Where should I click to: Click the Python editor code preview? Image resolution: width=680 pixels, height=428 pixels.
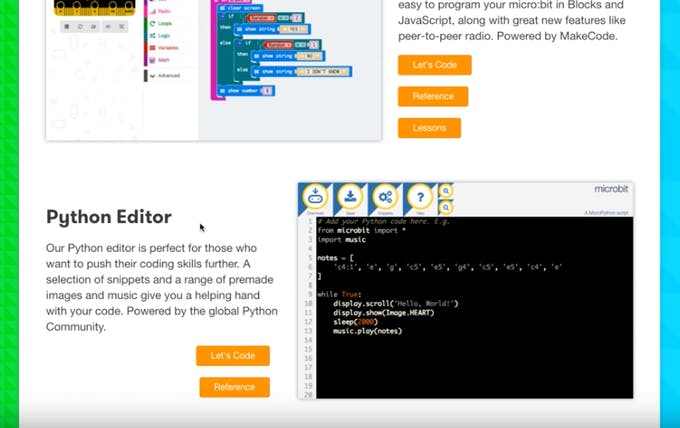pos(465,291)
